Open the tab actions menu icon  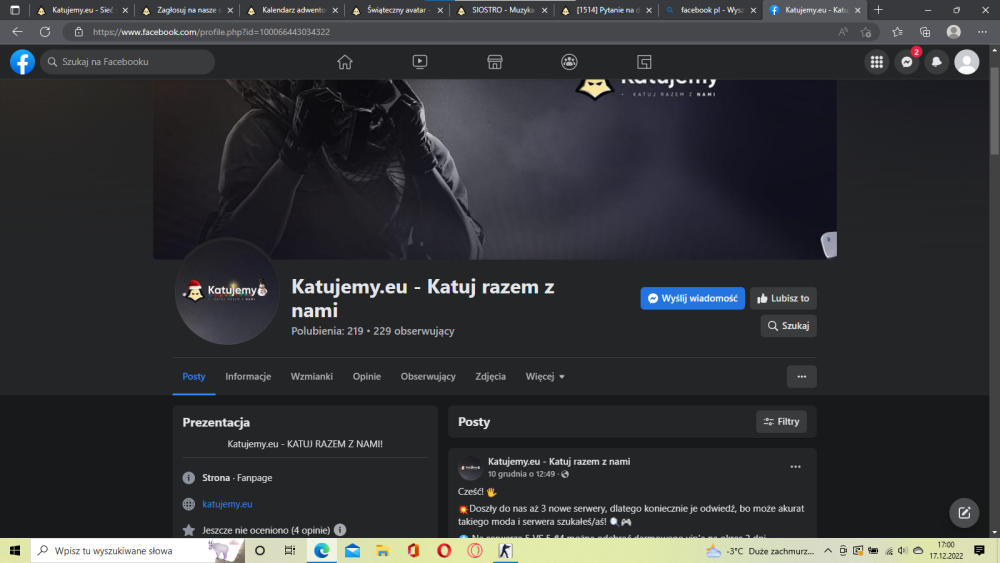15,10
